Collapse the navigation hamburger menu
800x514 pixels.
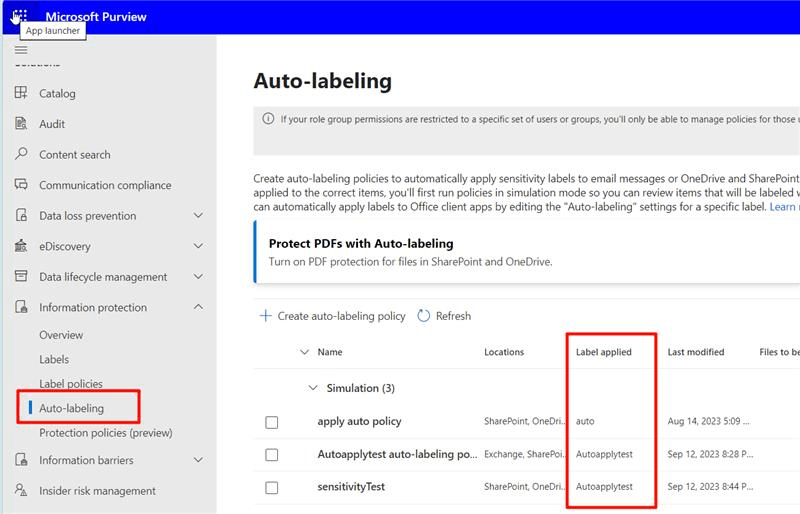[x=21, y=50]
